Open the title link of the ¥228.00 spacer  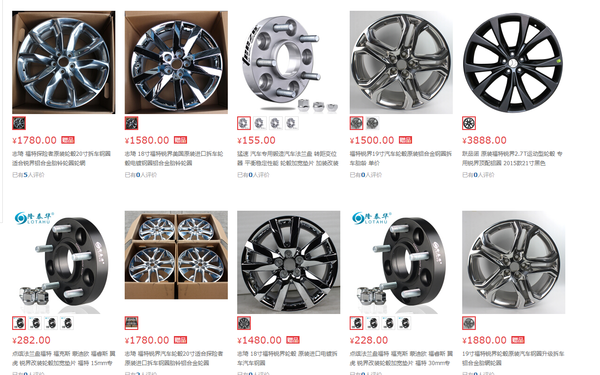(401, 358)
